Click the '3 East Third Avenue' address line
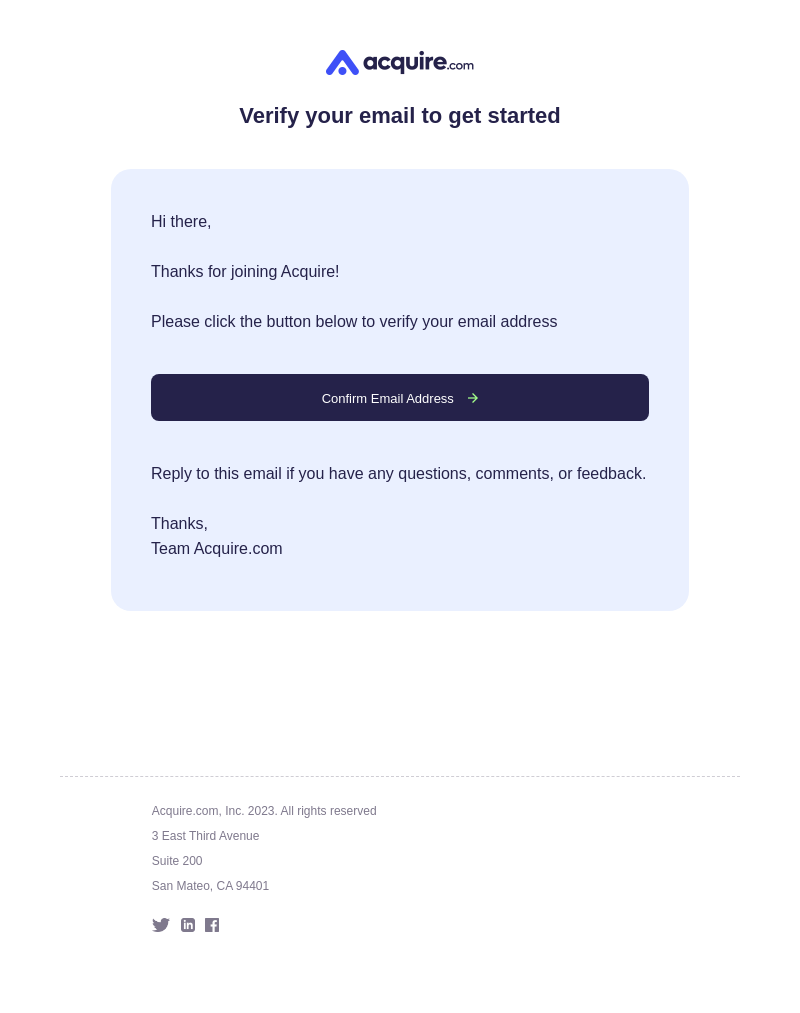 pos(205,836)
